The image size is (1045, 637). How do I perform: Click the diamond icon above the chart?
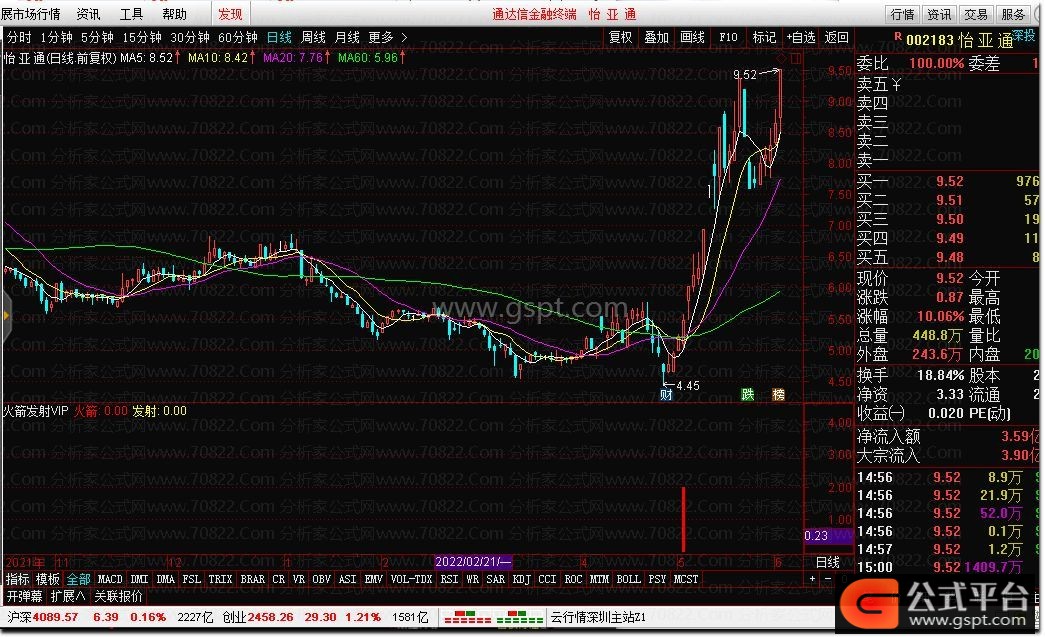tap(782, 59)
